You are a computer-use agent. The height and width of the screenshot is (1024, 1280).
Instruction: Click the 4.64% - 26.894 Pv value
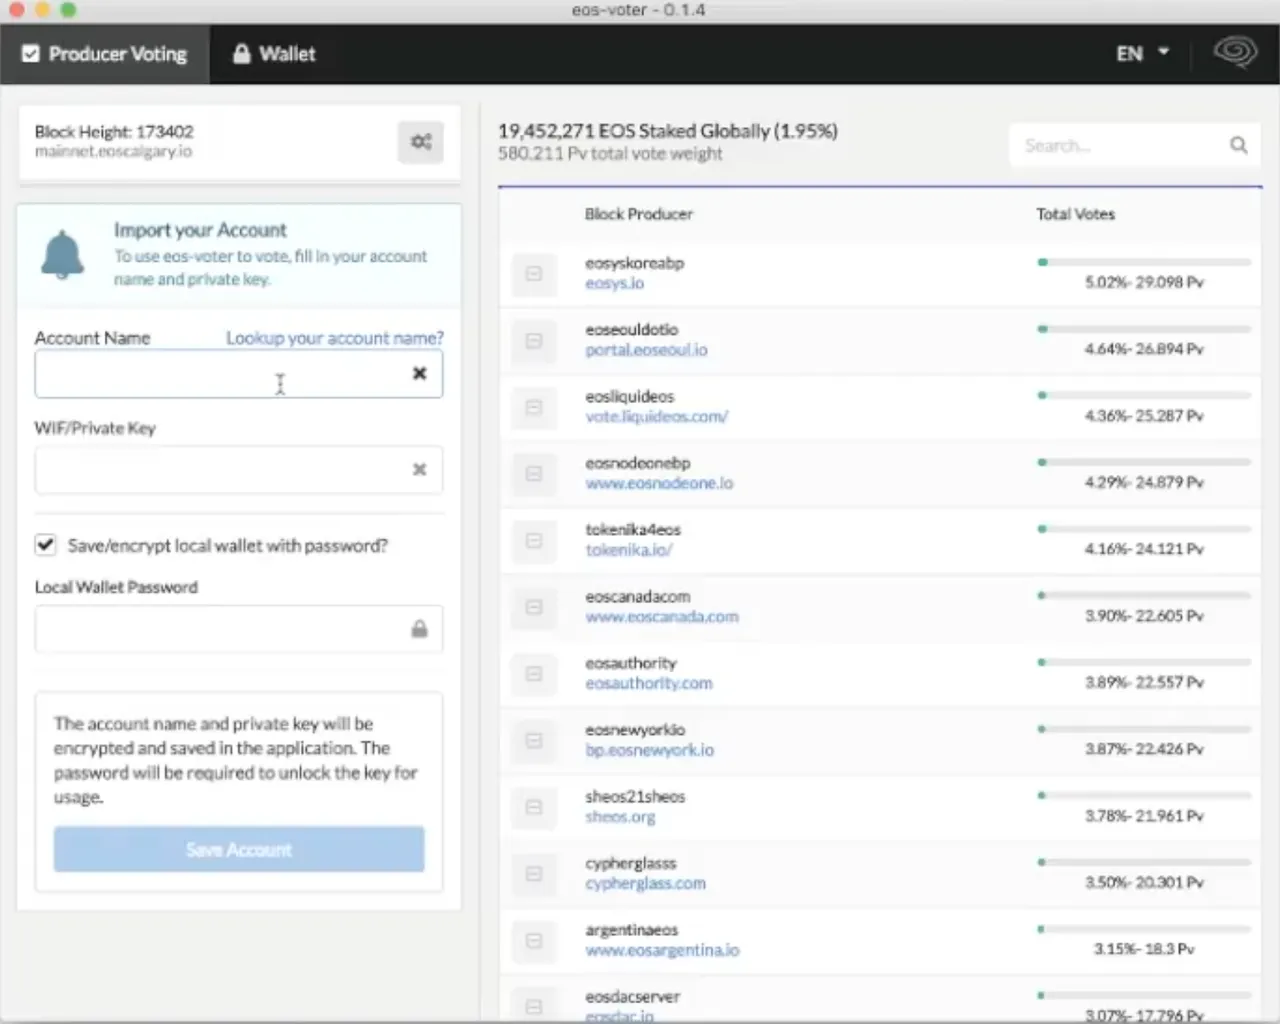click(x=1144, y=349)
